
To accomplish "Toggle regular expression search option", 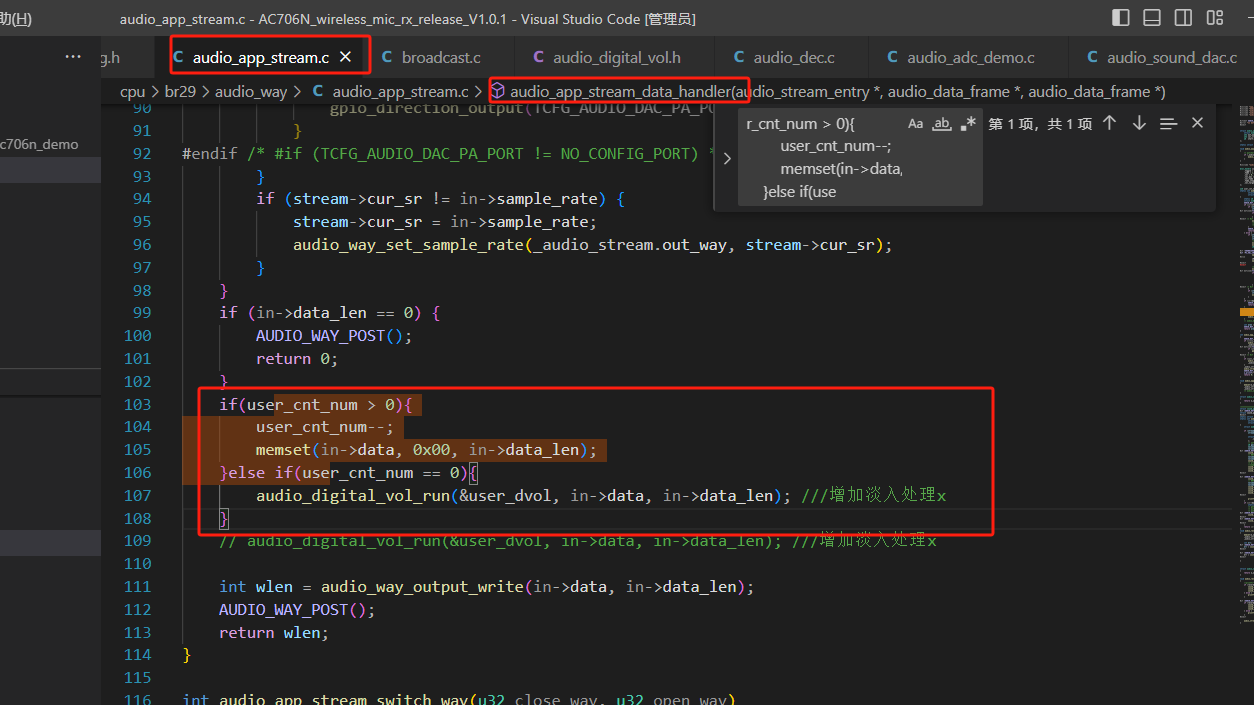I will pos(967,124).
